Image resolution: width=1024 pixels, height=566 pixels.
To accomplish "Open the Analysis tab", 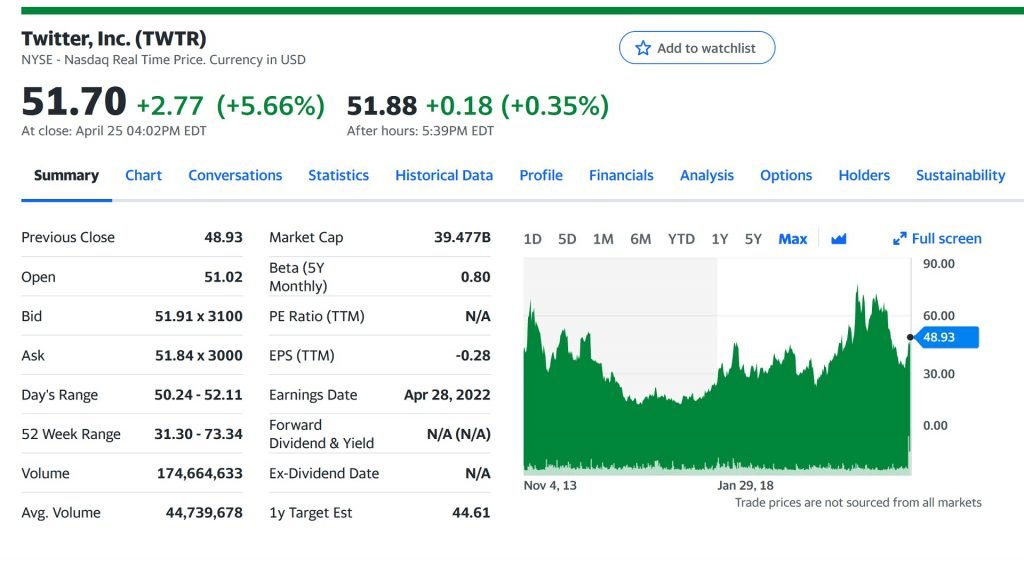I will pyautogui.click(x=707, y=176).
